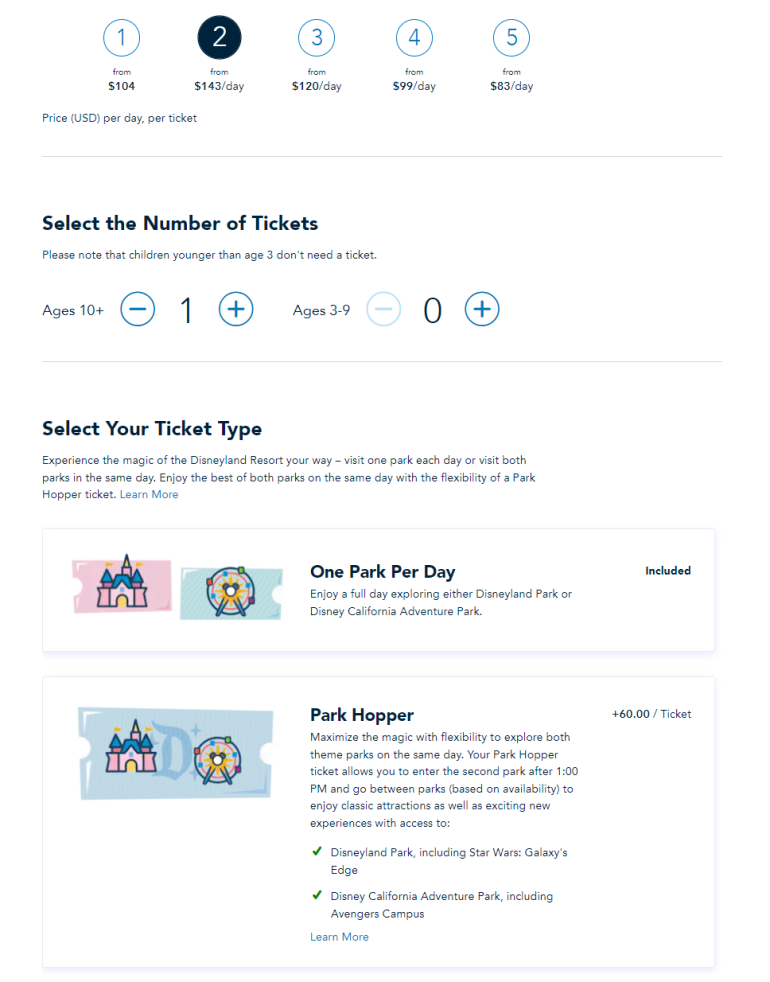The width and height of the screenshot is (770, 982).
Task: Select the One Park Per Day card
Action: (x=378, y=590)
